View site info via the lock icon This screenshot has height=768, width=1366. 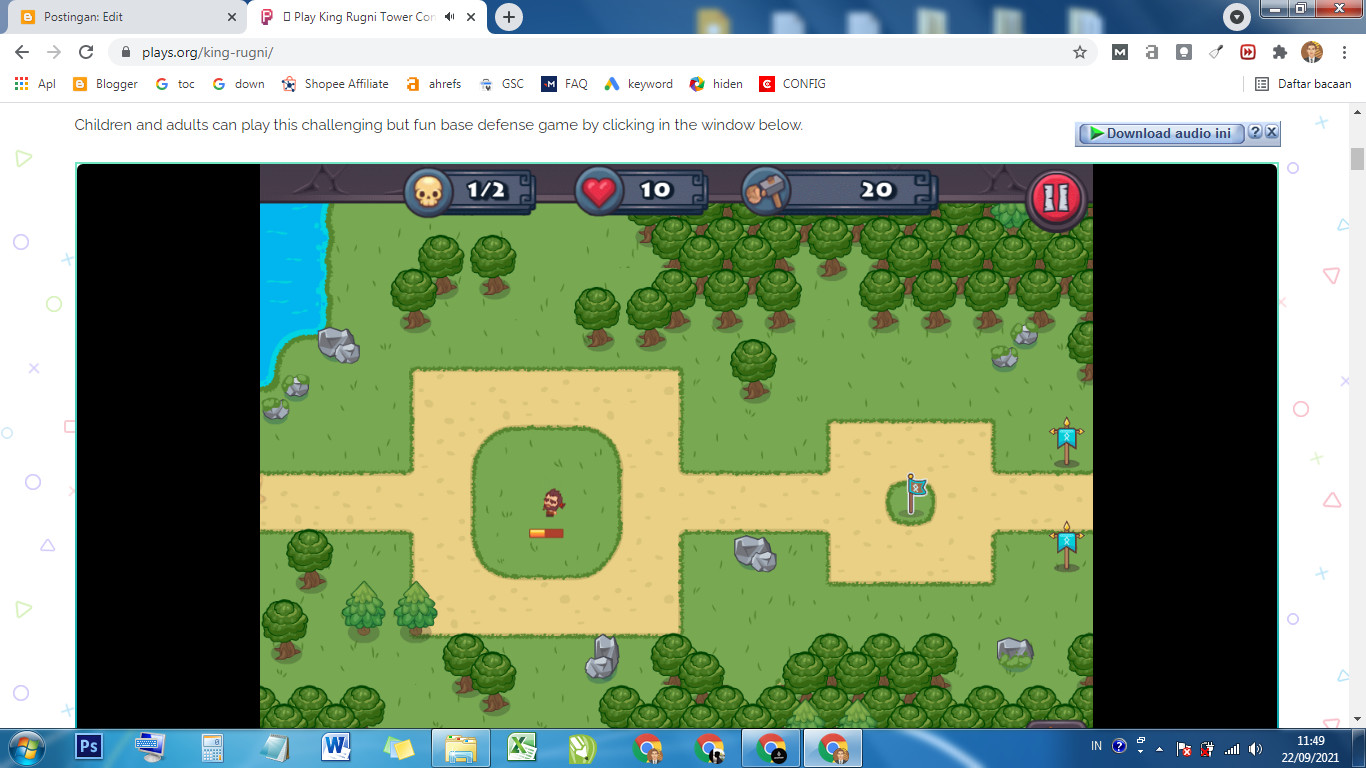(126, 52)
